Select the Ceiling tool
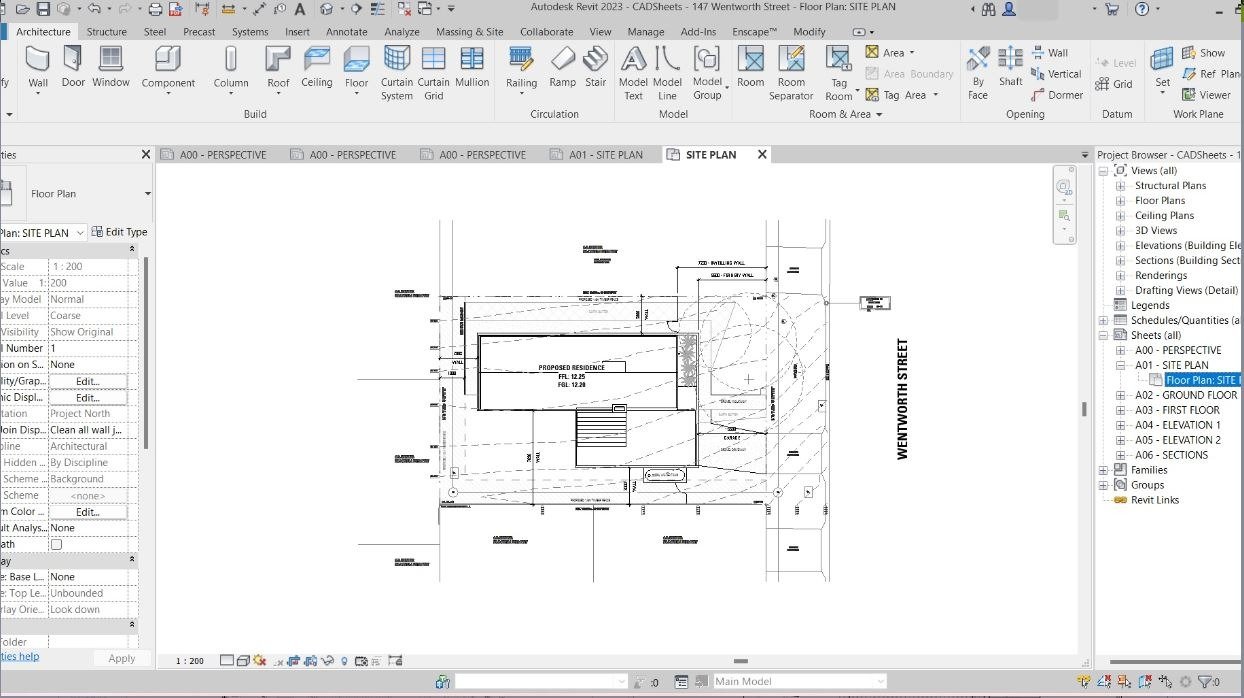This screenshot has width=1244, height=698. (x=317, y=67)
